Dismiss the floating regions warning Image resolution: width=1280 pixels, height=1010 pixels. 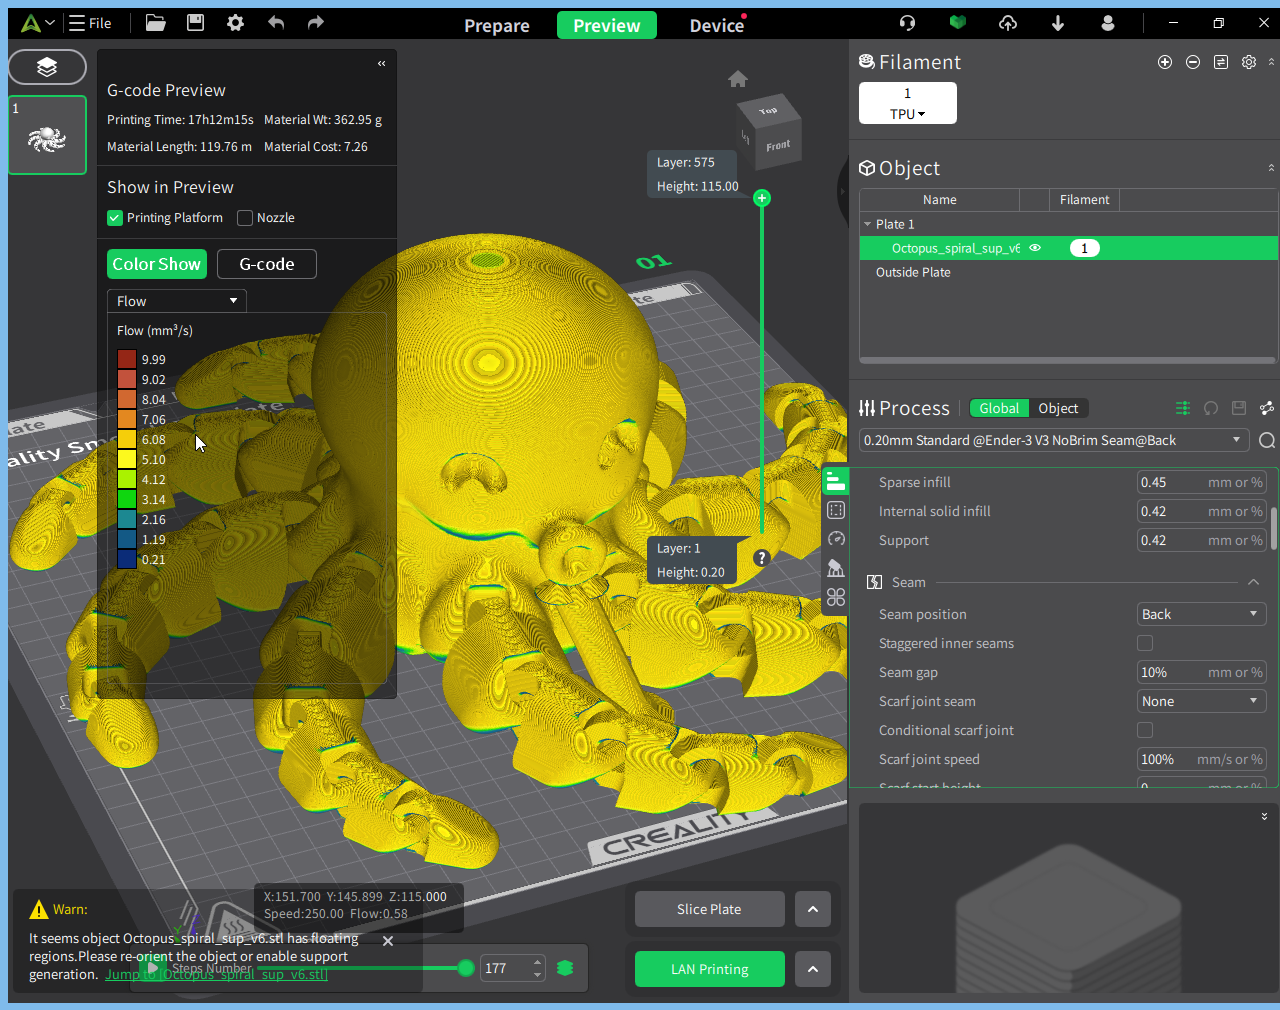388,941
